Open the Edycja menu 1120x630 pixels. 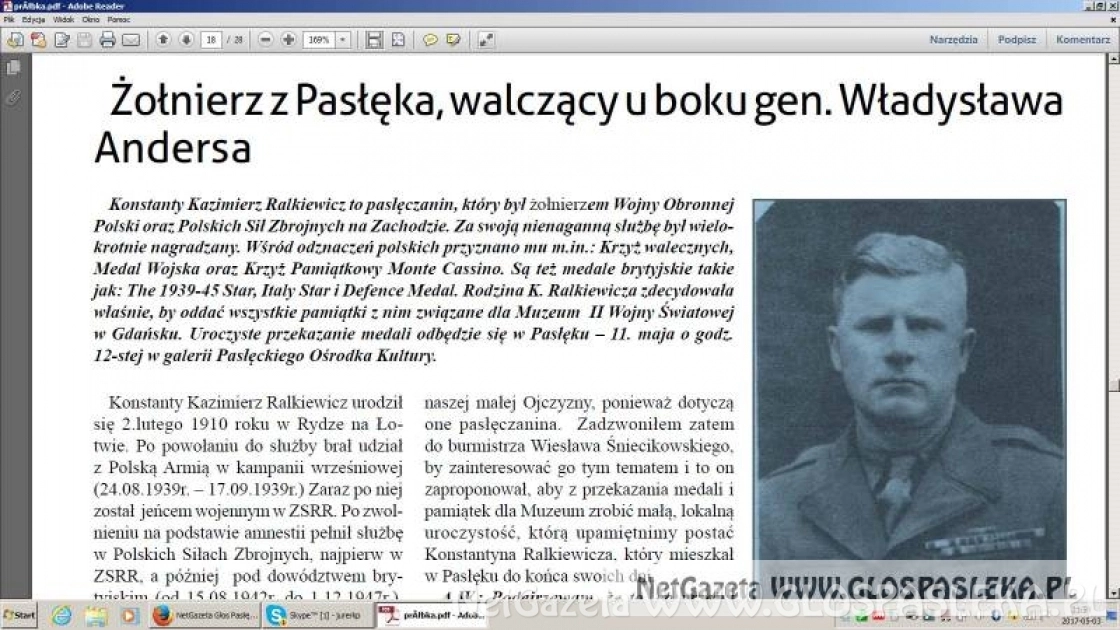pos(34,19)
